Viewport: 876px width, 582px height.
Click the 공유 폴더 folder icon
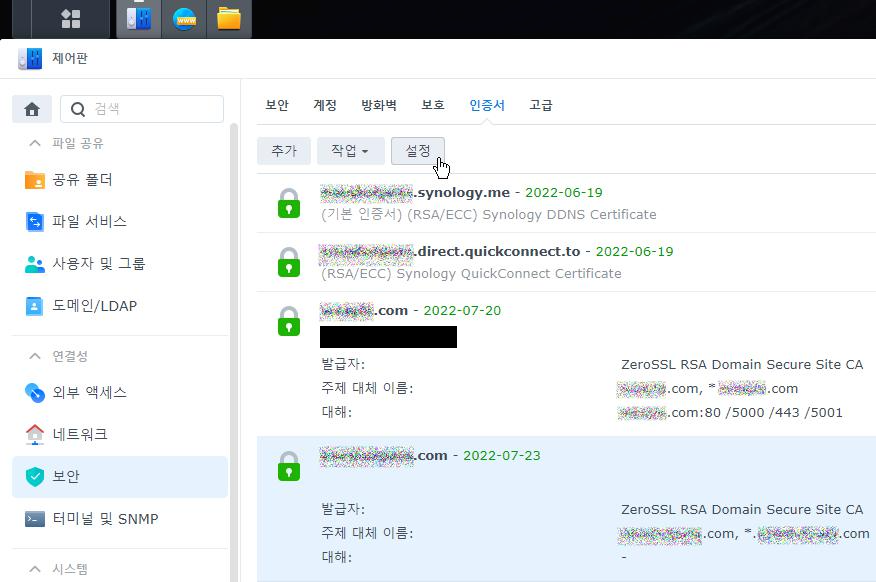tap(35, 180)
